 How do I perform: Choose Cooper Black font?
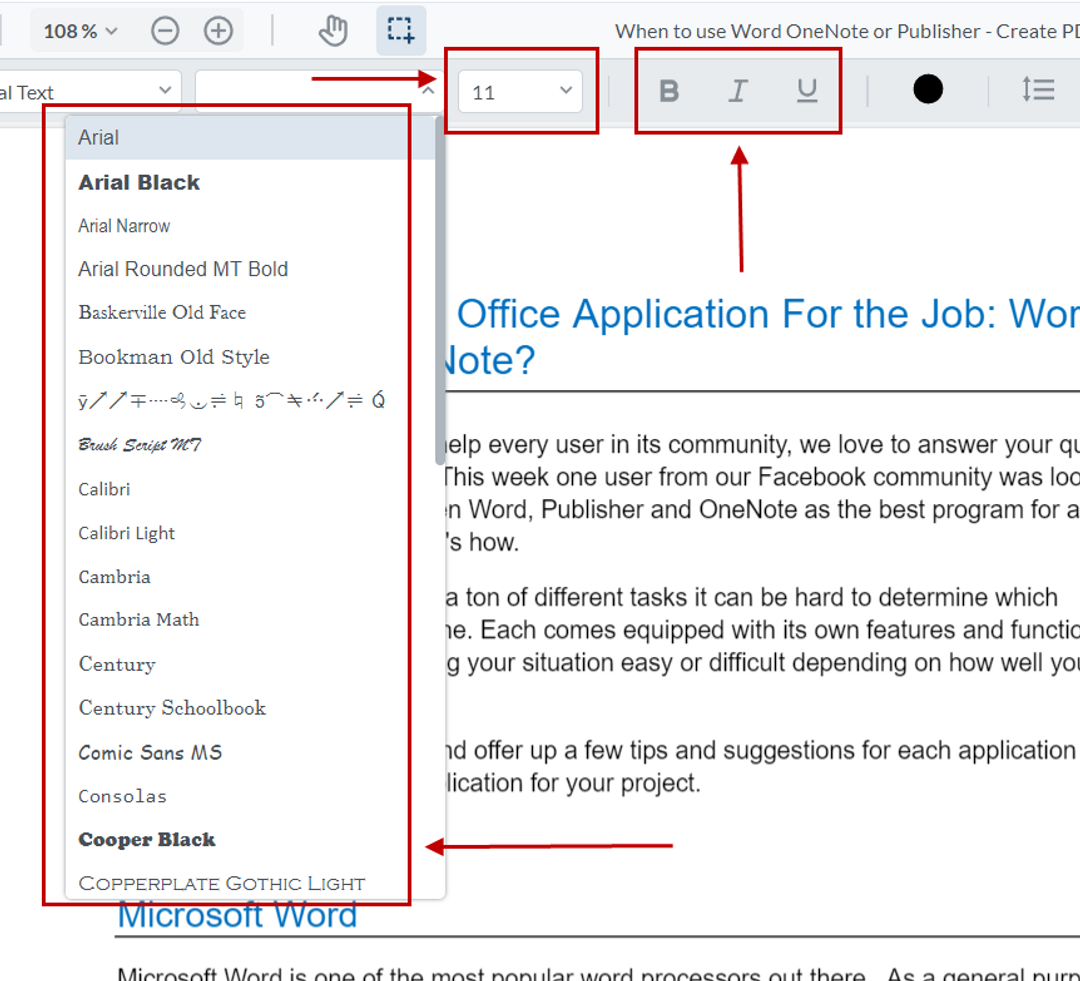coord(250,840)
